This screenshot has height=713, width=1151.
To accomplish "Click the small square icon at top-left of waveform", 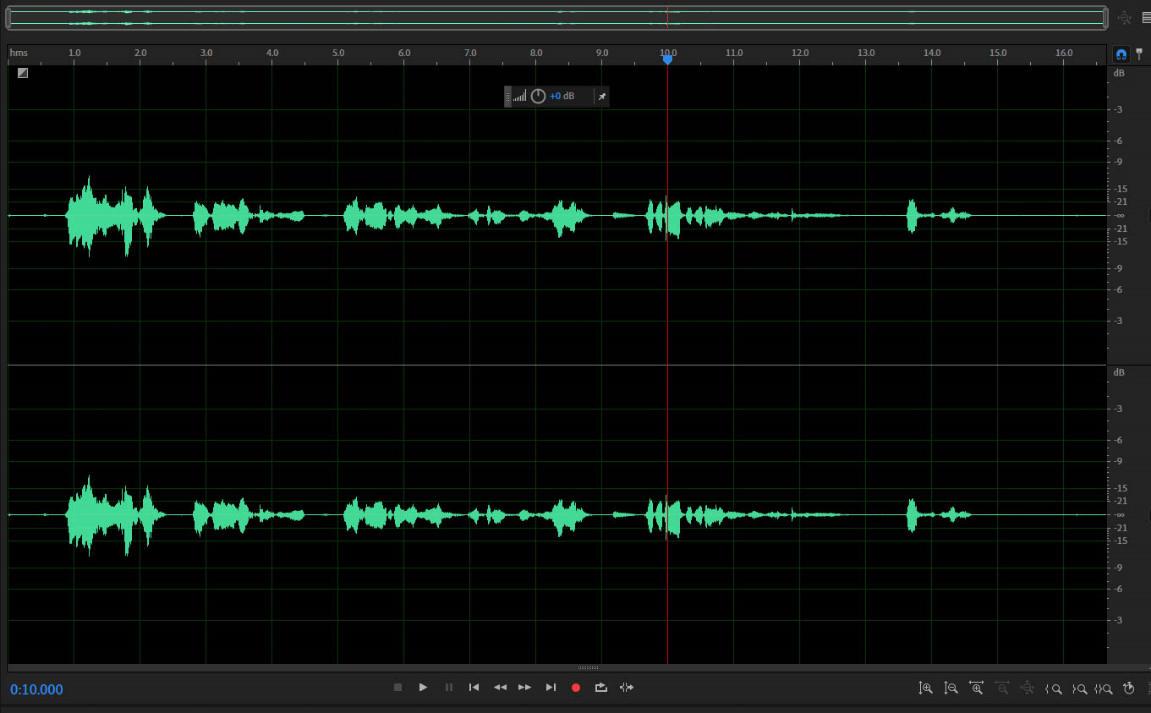I will pyautogui.click(x=23, y=73).
